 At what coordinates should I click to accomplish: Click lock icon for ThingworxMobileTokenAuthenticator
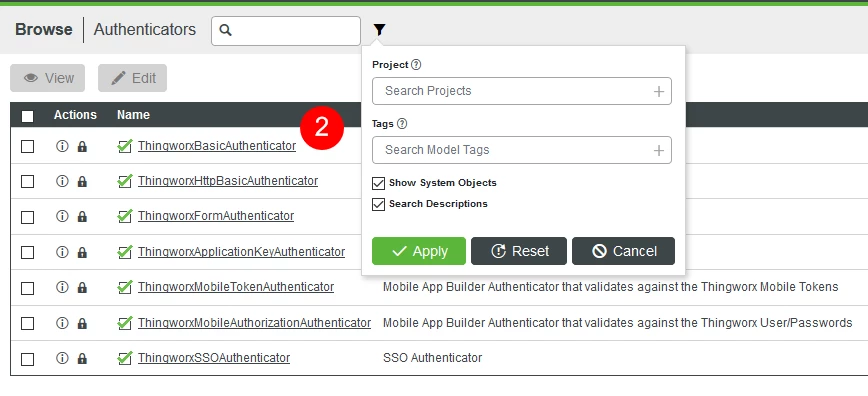82,288
